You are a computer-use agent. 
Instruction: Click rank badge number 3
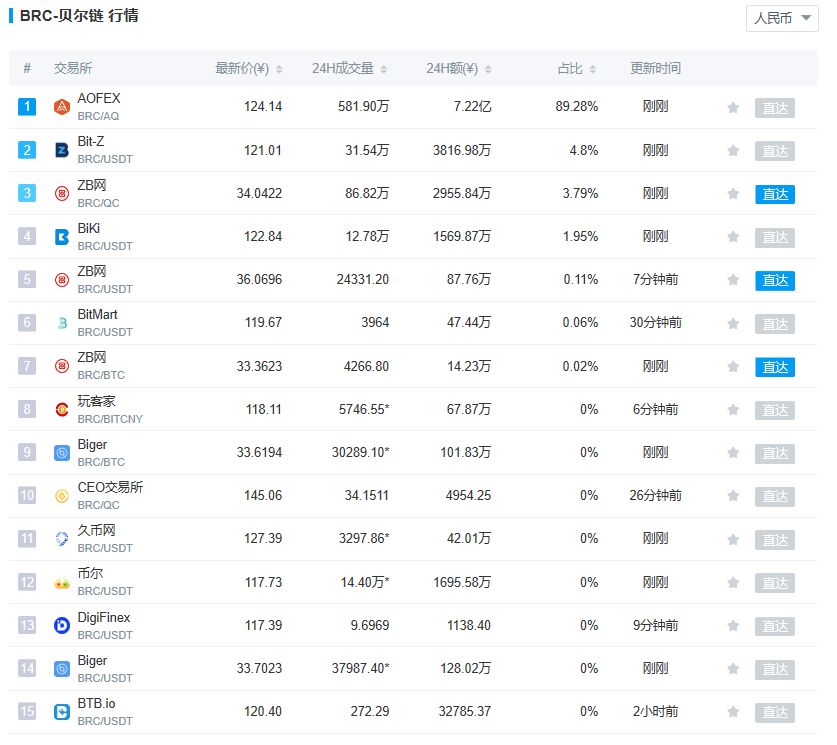(27, 193)
